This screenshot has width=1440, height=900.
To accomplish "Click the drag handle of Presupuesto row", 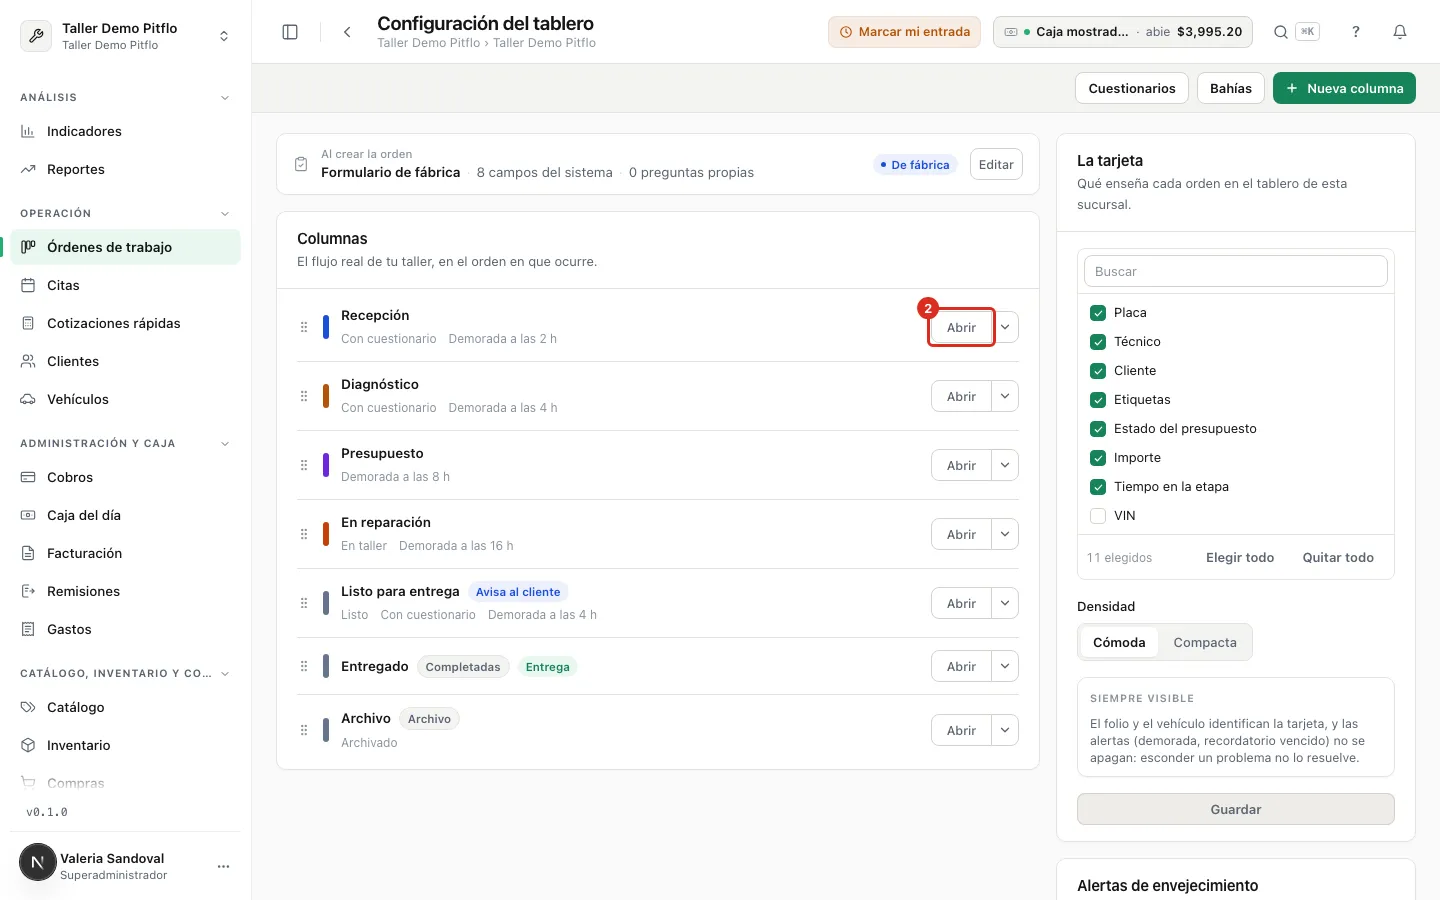I will pos(304,465).
